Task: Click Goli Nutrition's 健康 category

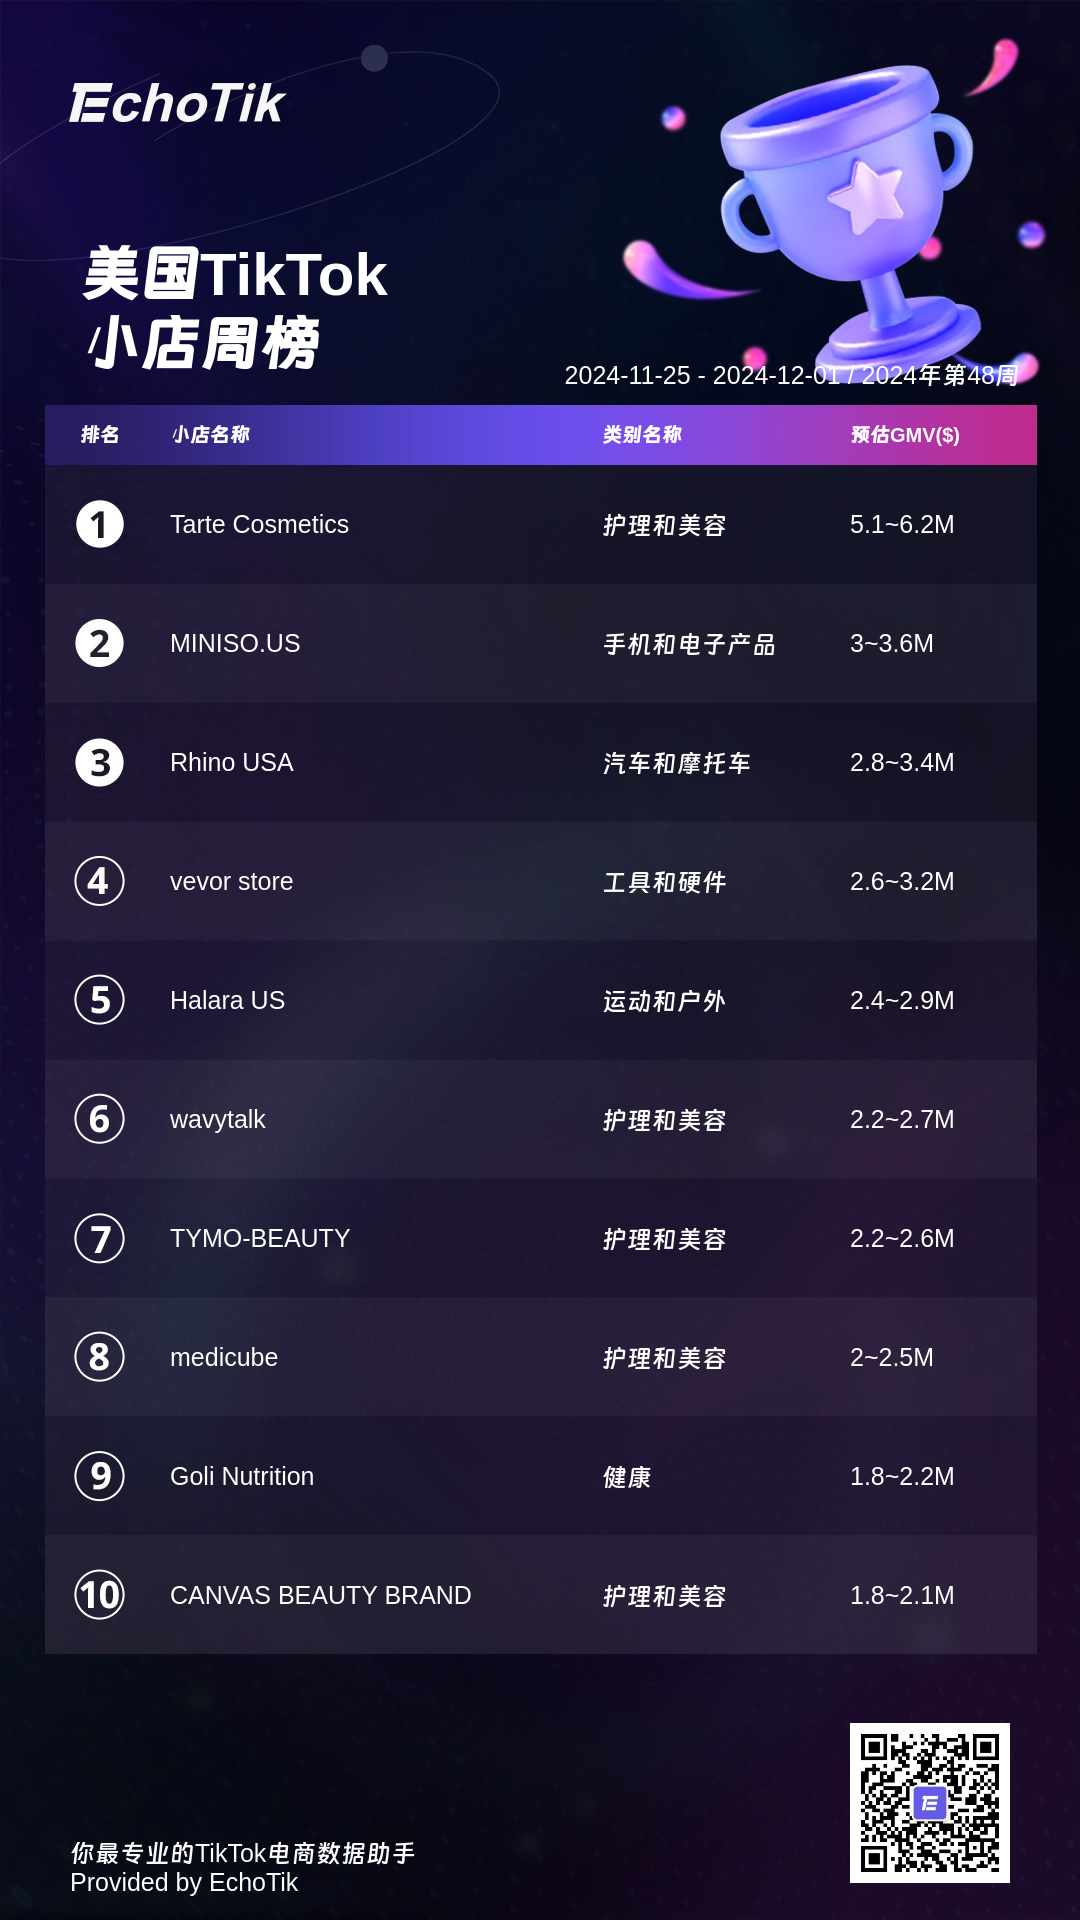Action: (x=627, y=1477)
